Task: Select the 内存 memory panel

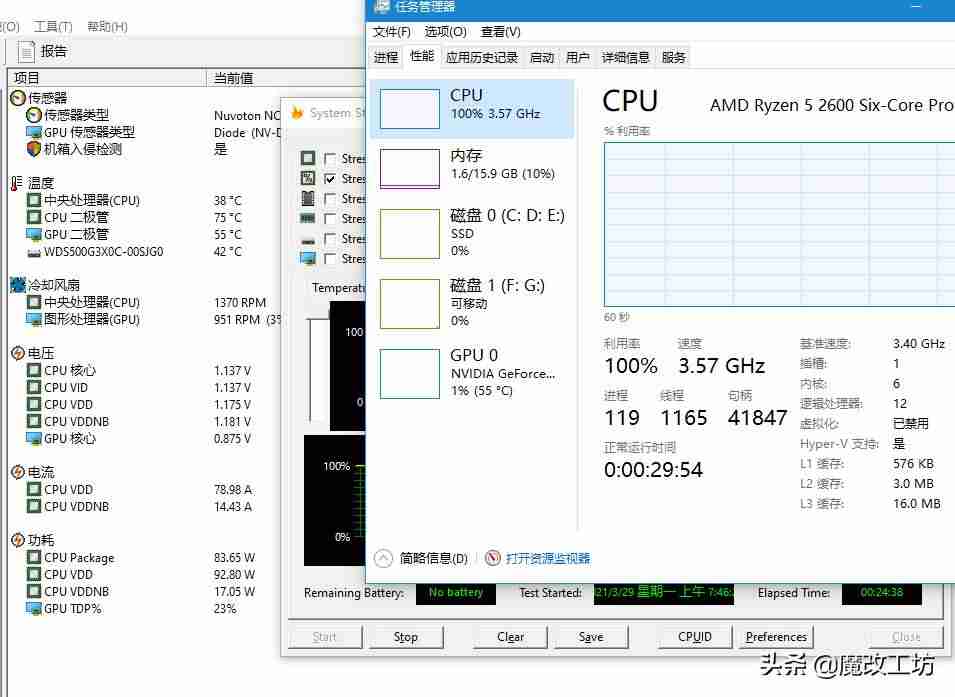Action: (x=473, y=169)
